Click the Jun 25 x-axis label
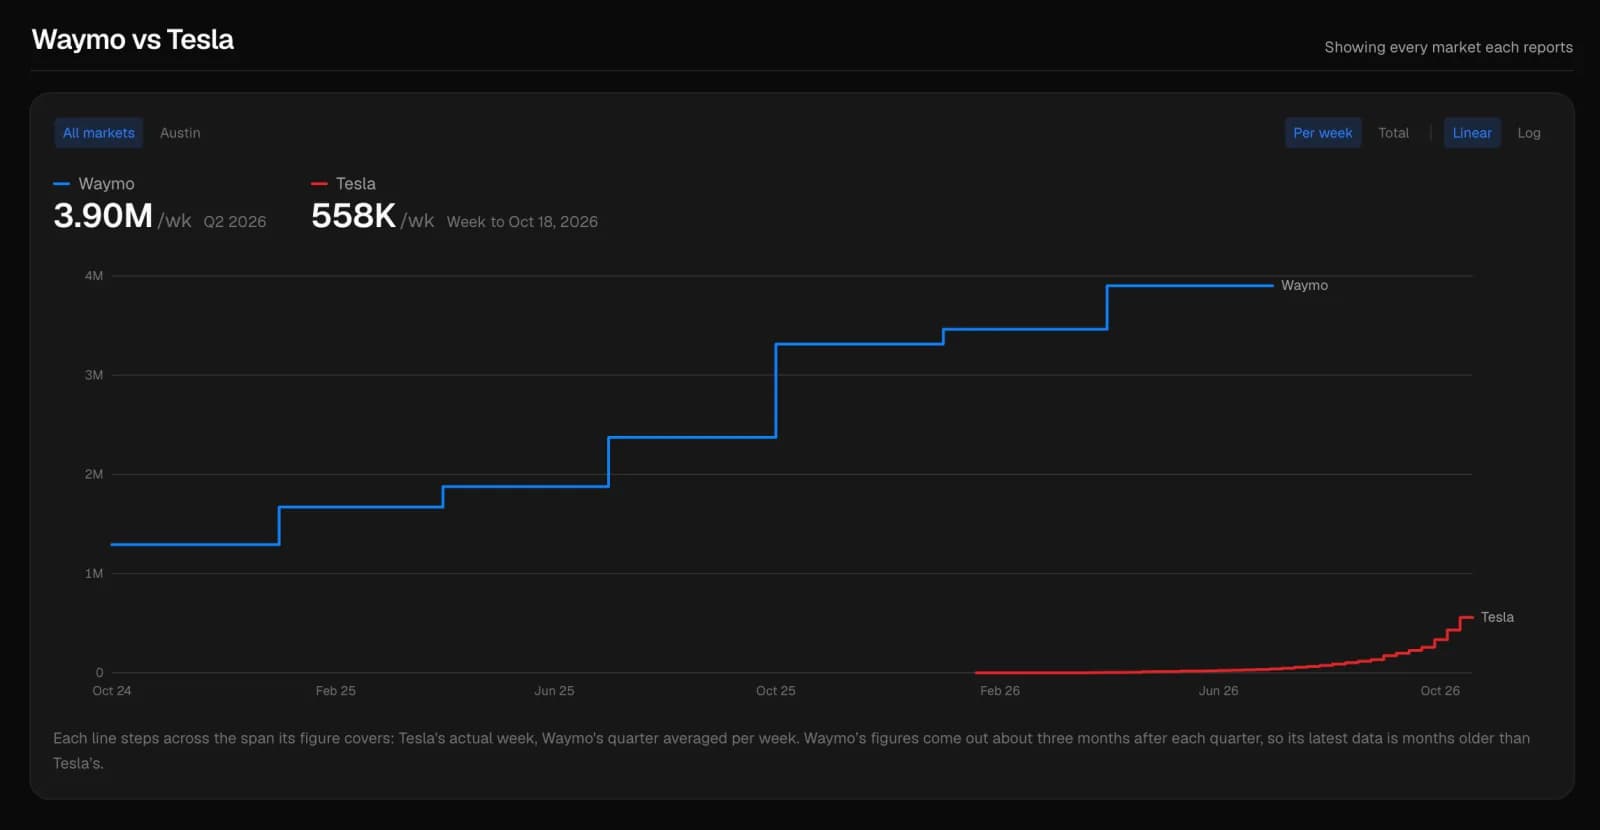Viewport: 1600px width, 830px height. (554, 691)
